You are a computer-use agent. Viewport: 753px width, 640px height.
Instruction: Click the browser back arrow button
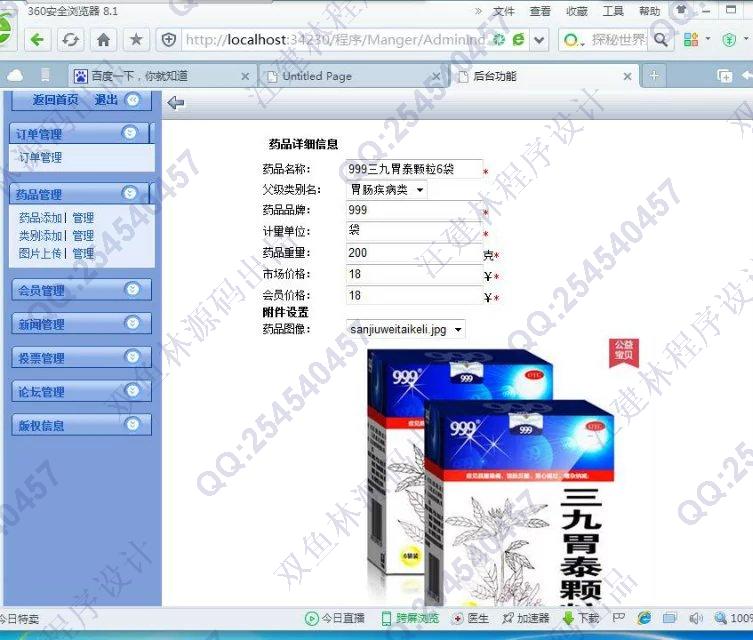[x=37, y=39]
